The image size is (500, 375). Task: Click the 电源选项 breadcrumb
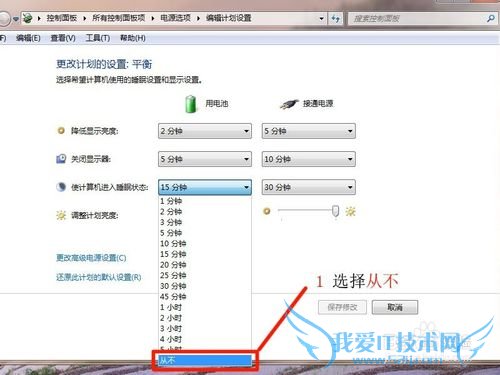point(175,18)
